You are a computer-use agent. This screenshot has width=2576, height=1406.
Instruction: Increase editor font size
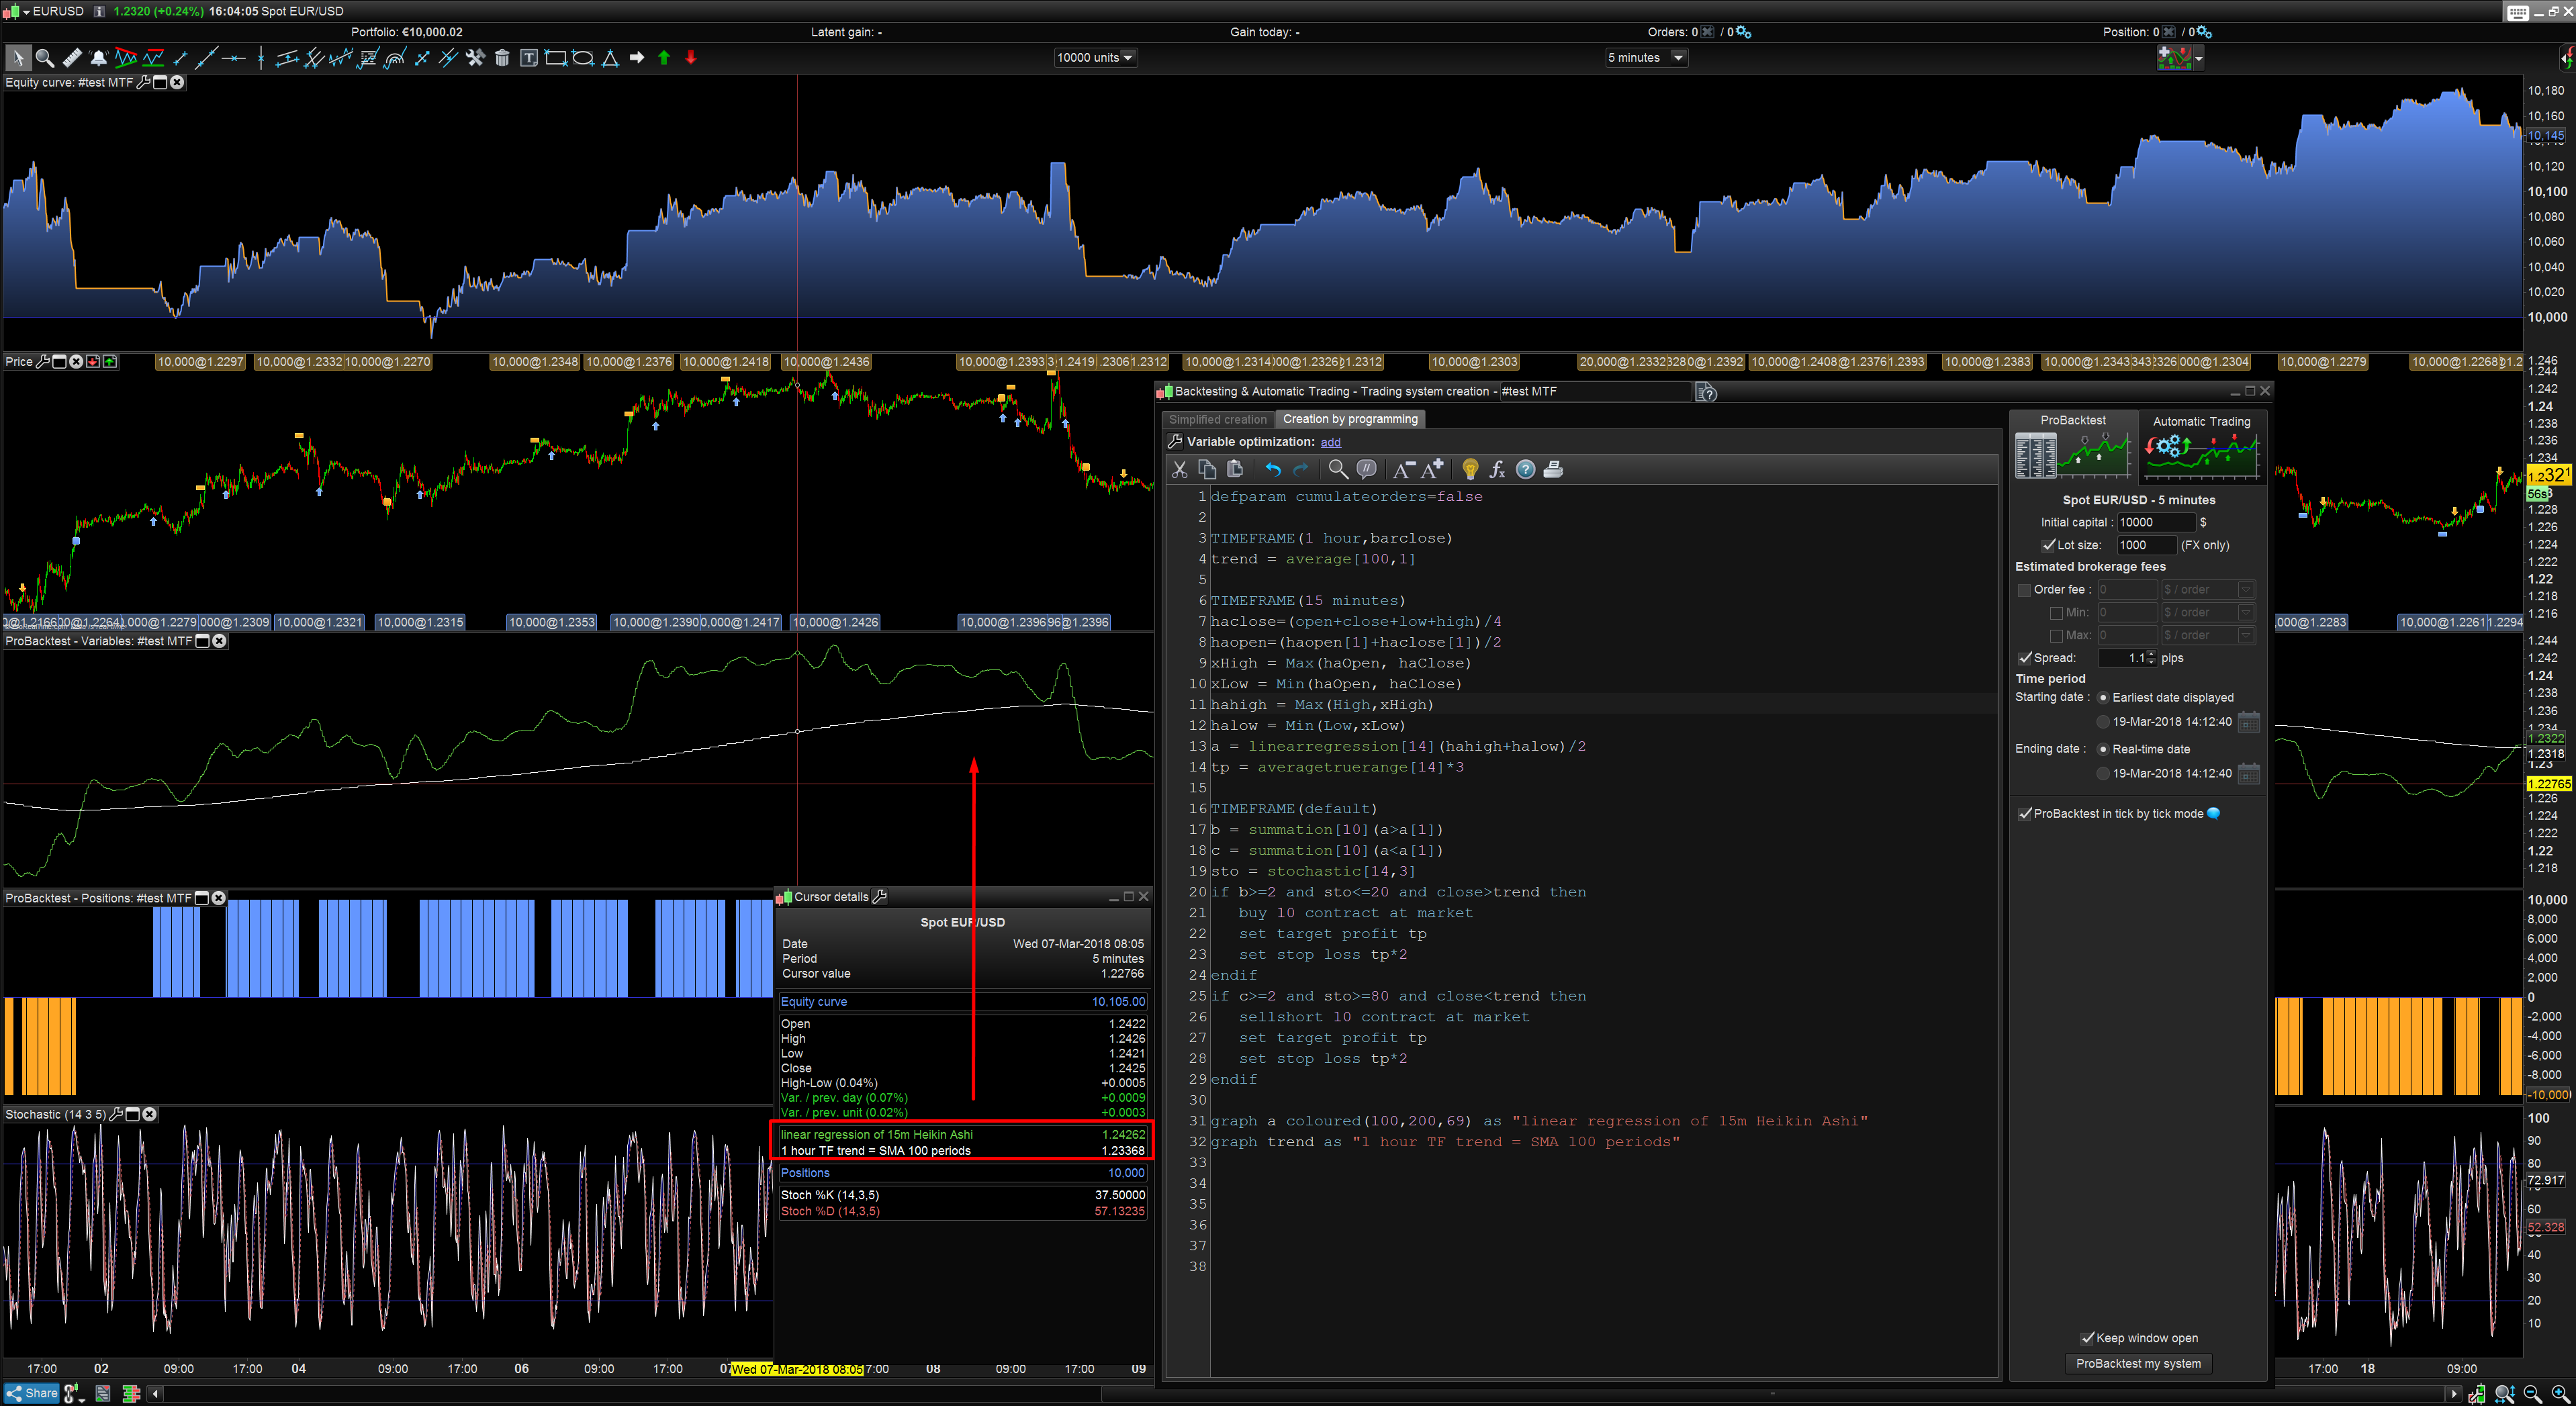point(1432,469)
